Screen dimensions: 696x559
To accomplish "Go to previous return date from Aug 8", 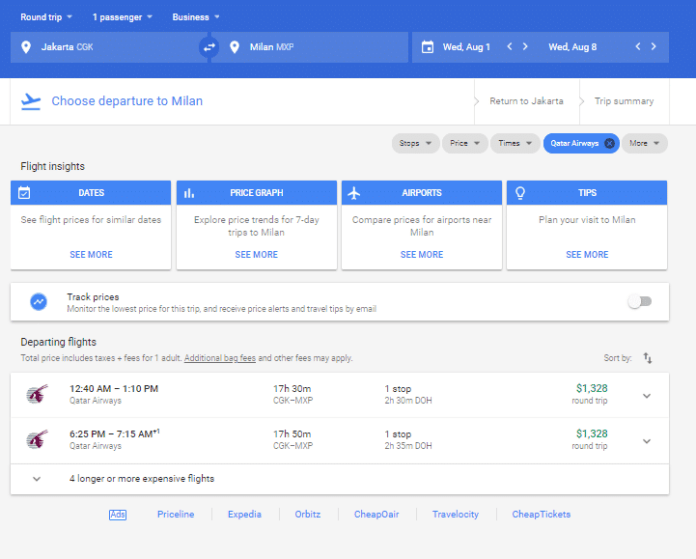I will 638,47.
